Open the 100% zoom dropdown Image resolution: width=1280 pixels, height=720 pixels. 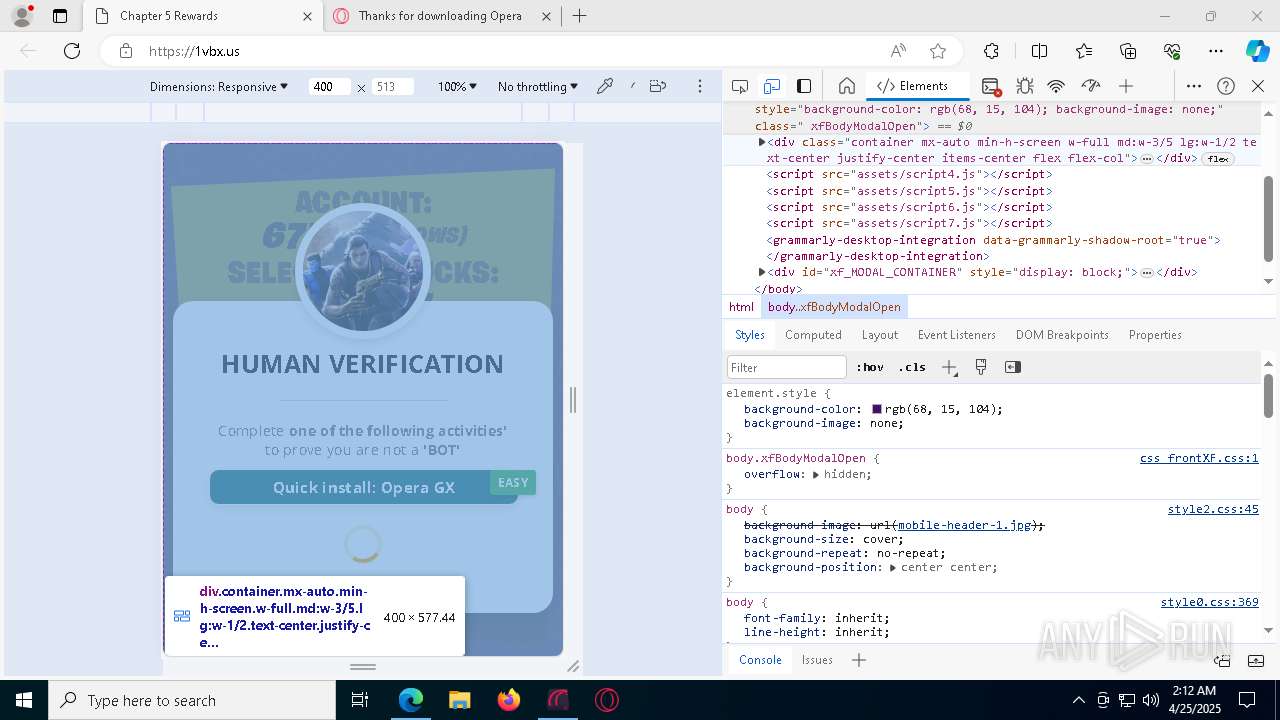click(x=457, y=87)
